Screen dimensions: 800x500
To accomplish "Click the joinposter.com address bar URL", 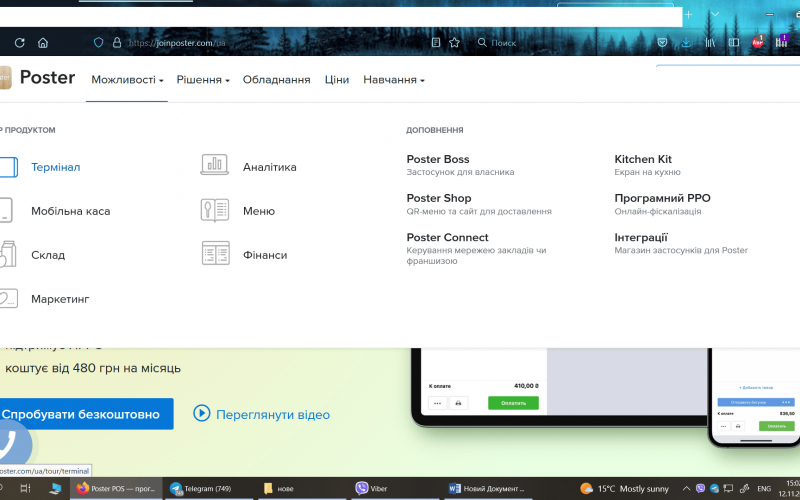I will [x=177, y=43].
